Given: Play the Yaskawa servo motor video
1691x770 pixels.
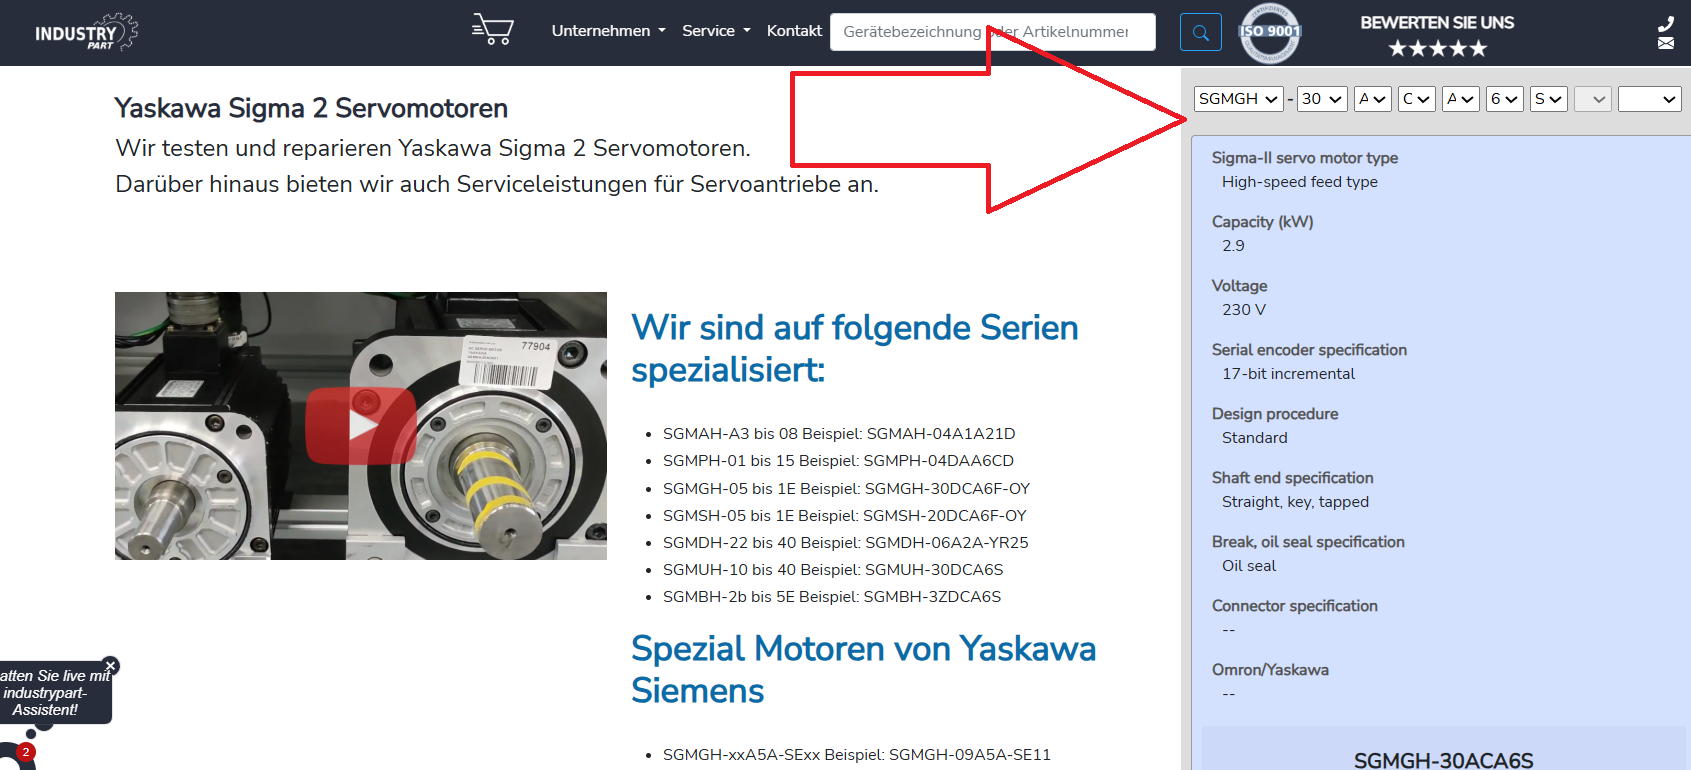Looking at the screenshot, I should pyautogui.click(x=361, y=426).
